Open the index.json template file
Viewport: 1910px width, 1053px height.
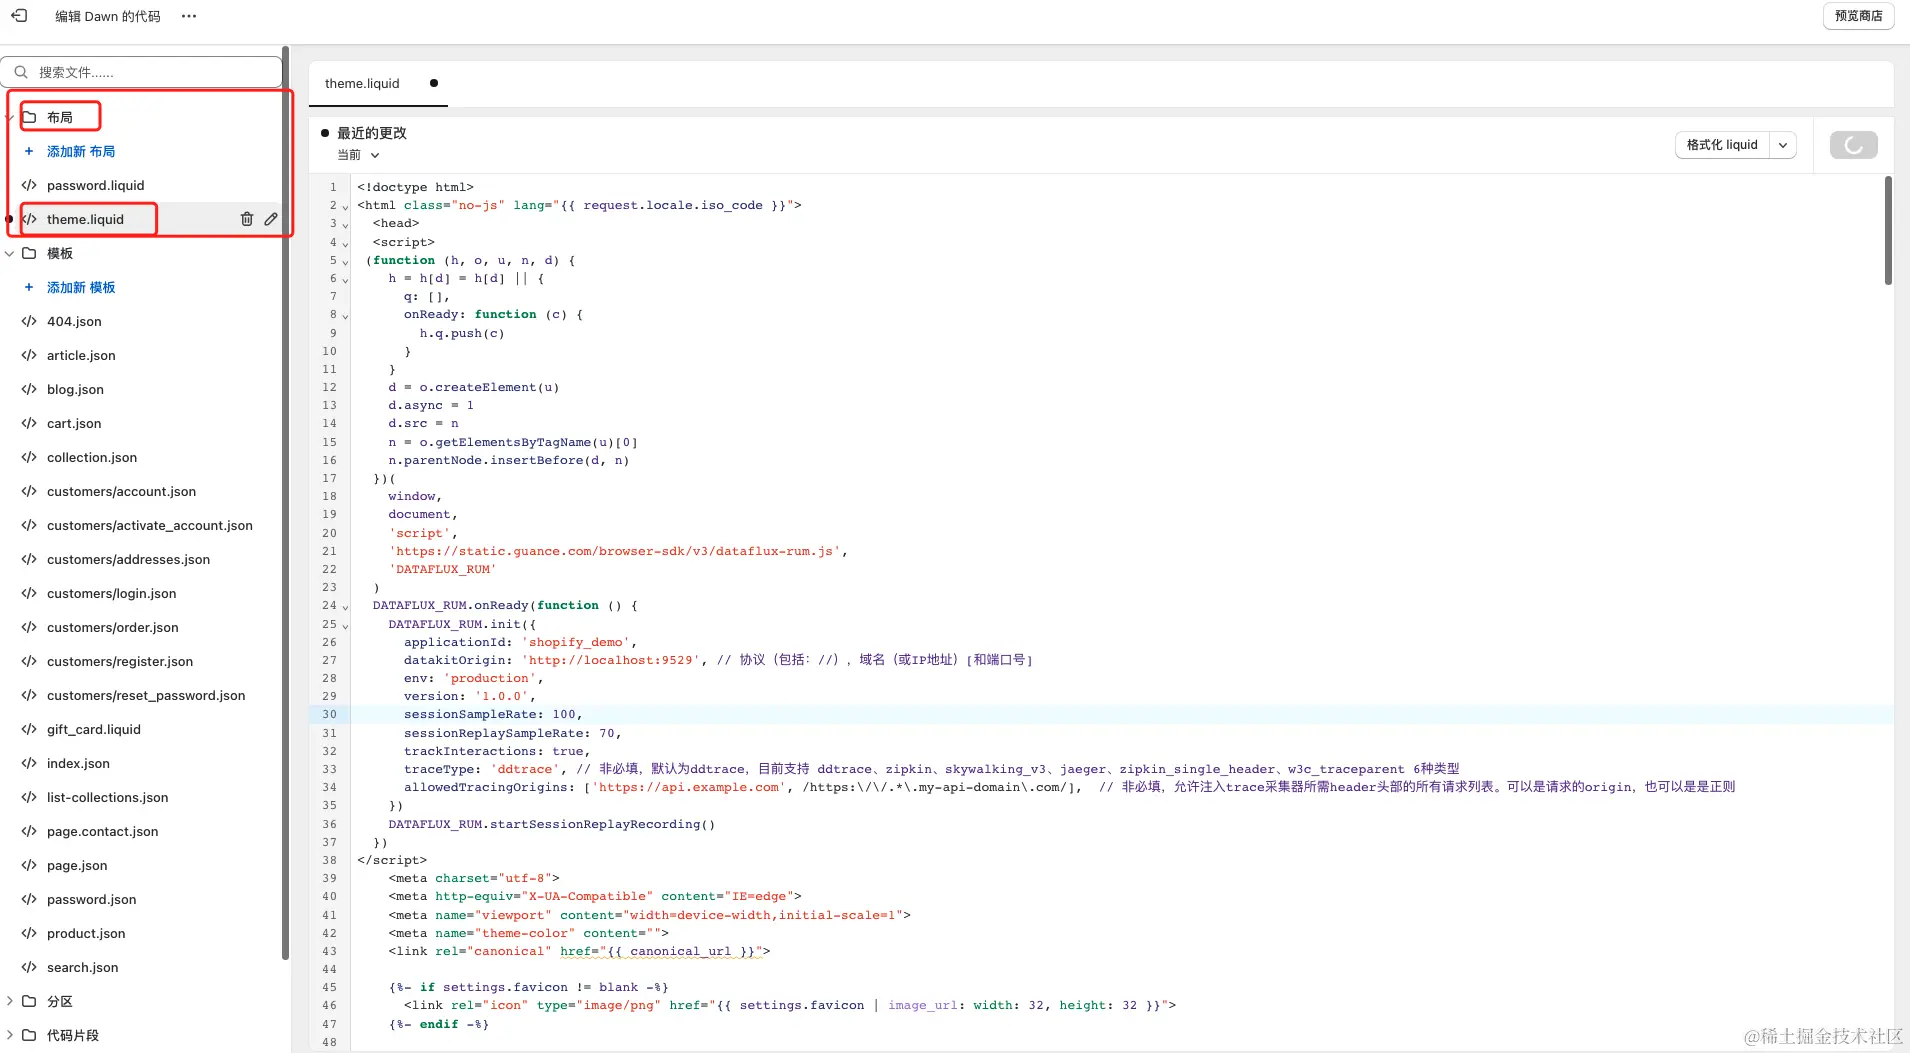78,764
